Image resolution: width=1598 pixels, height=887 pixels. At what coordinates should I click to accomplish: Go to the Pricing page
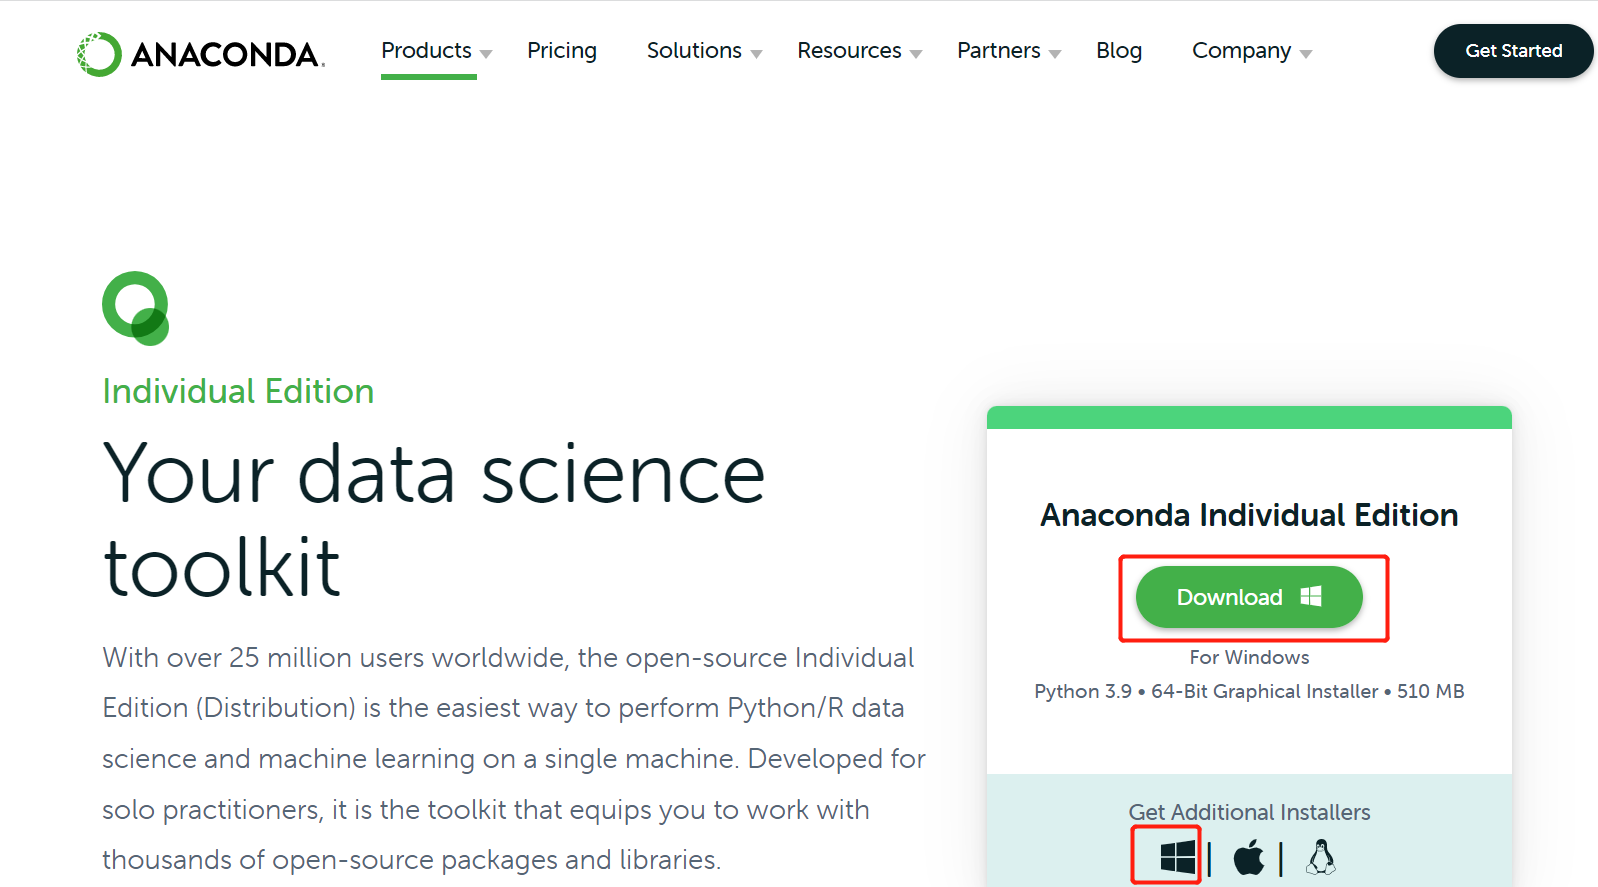click(x=562, y=51)
